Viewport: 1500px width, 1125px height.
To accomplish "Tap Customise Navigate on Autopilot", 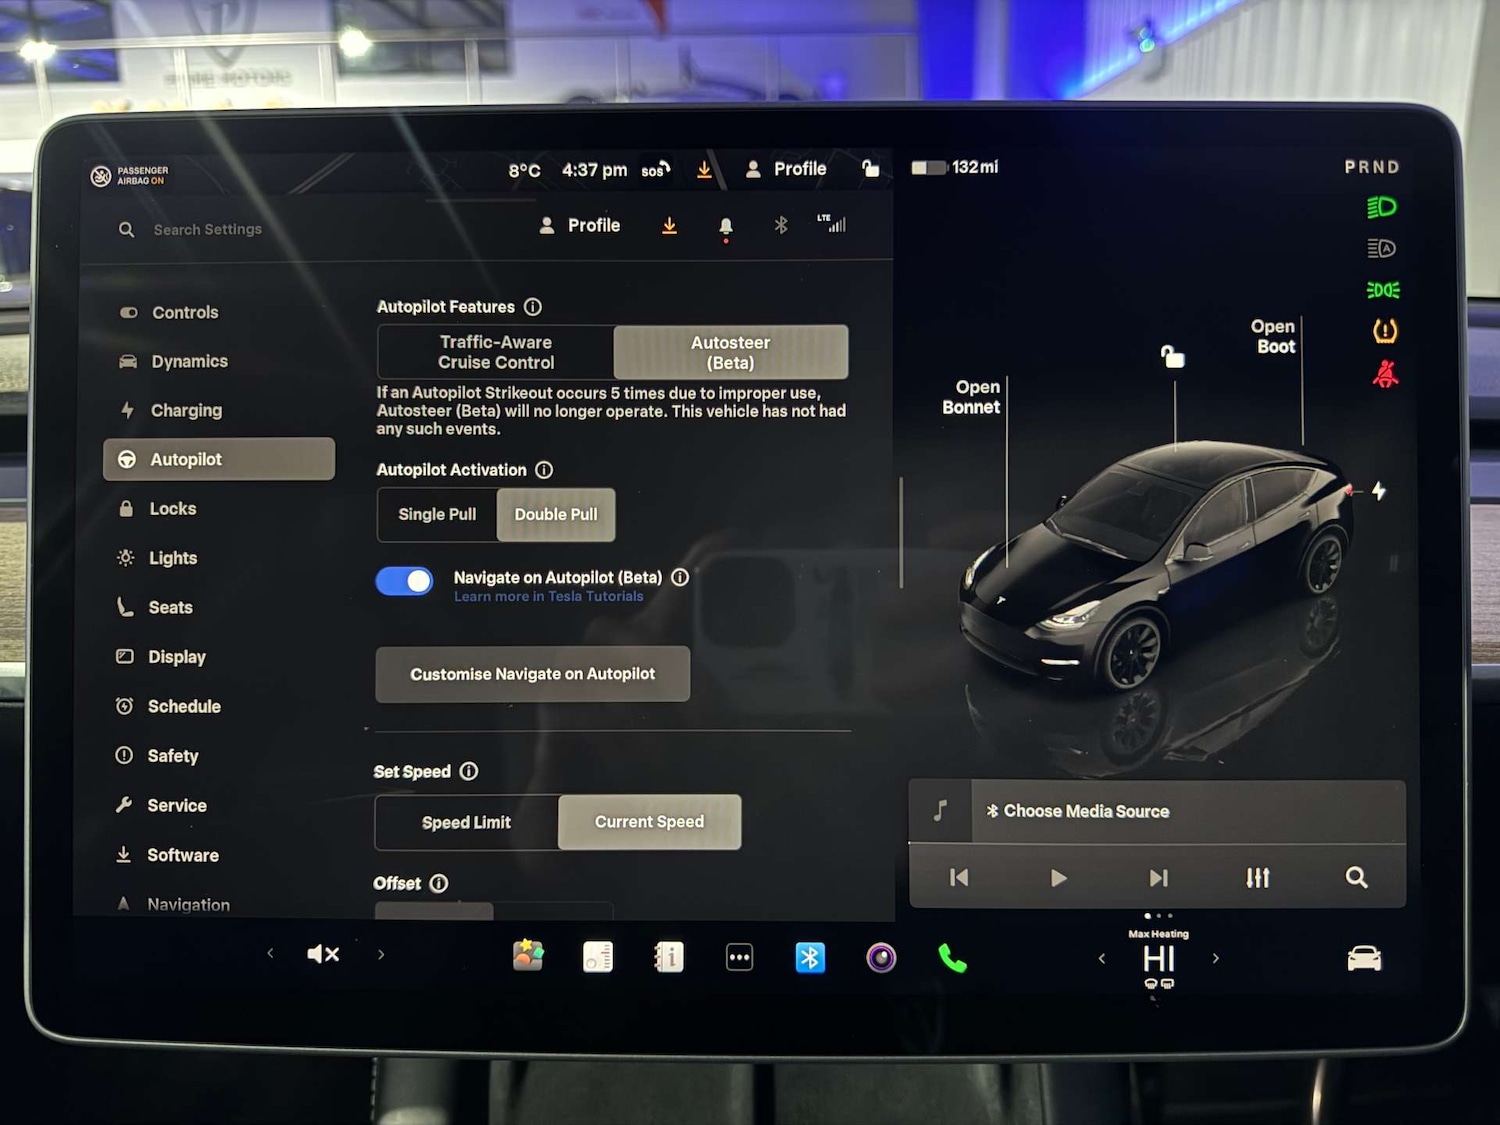I will [532, 673].
